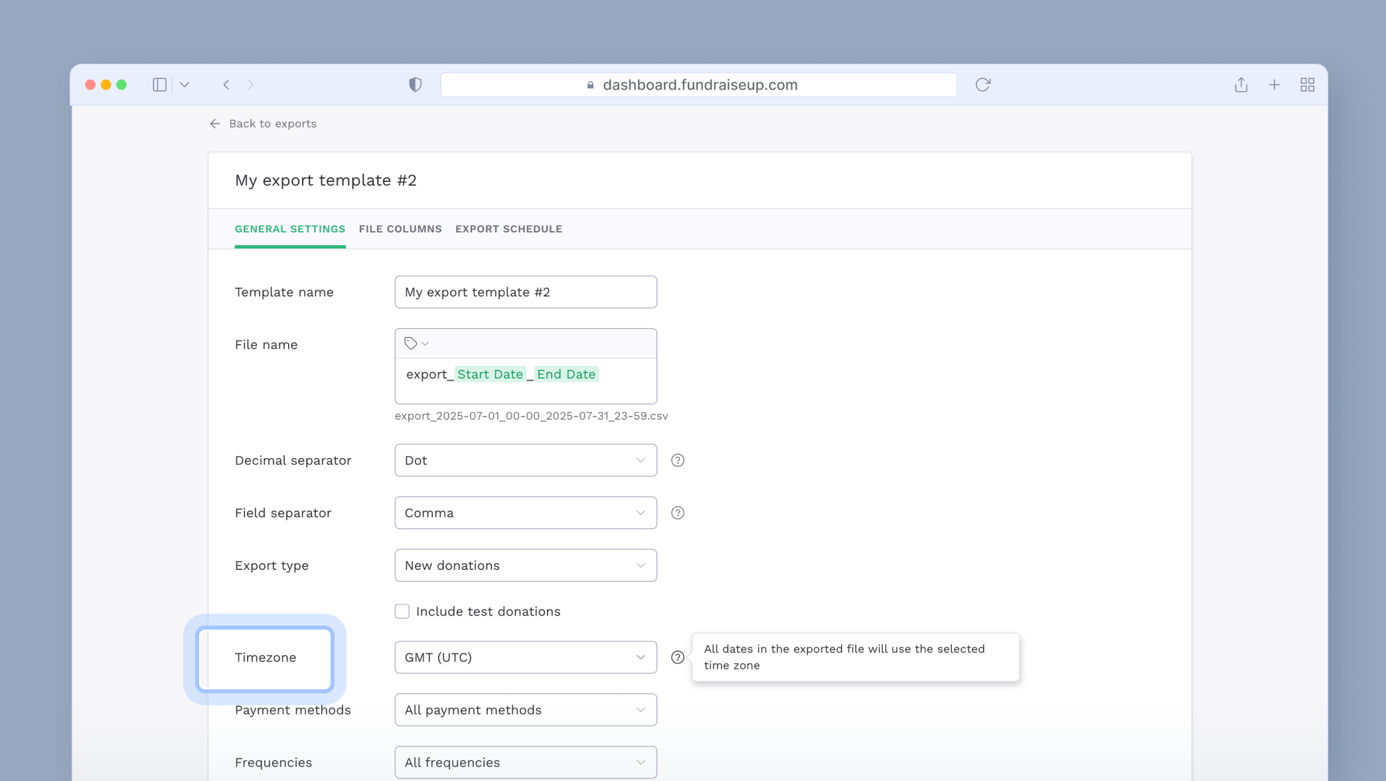The height and width of the screenshot is (781, 1386).
Task: Click the browser back arrow button
Action: coord(226,85)
